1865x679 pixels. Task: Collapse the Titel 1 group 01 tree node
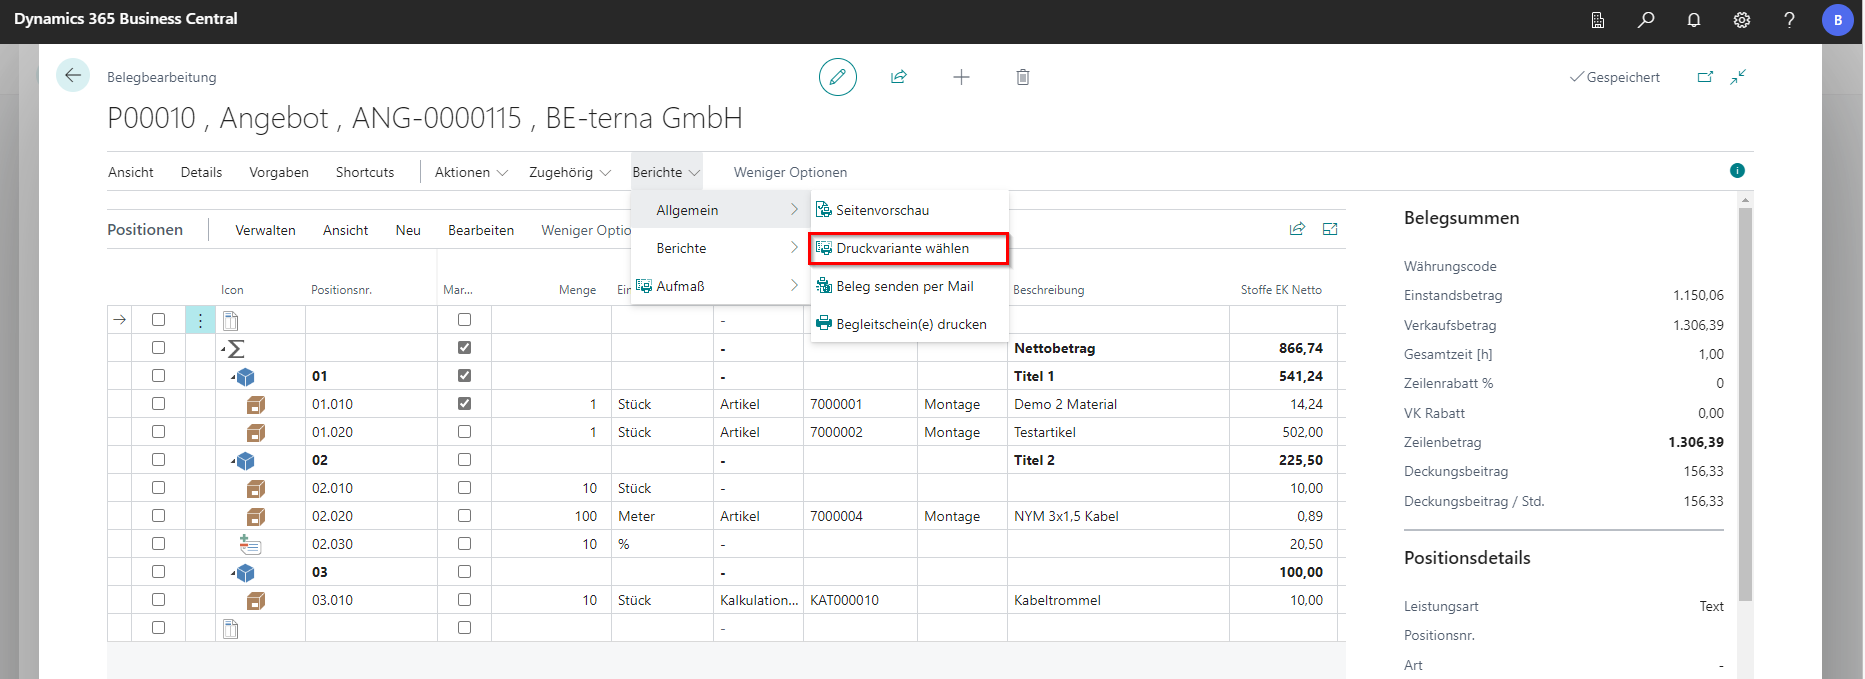pos(234,377)
